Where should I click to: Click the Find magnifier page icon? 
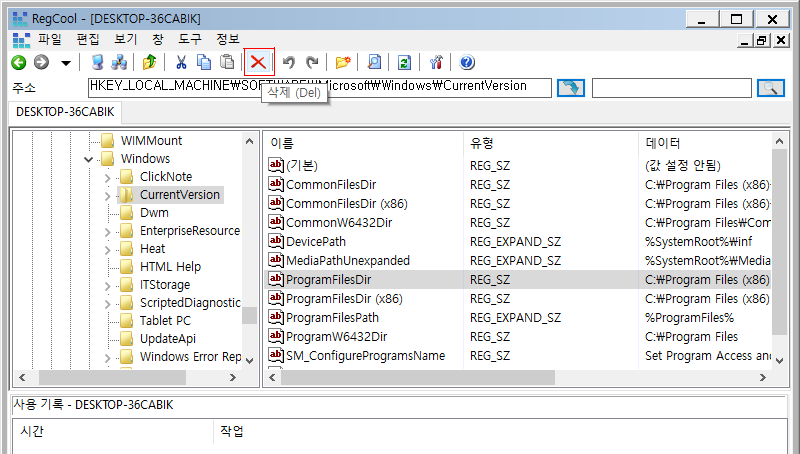tap(374, 63)
